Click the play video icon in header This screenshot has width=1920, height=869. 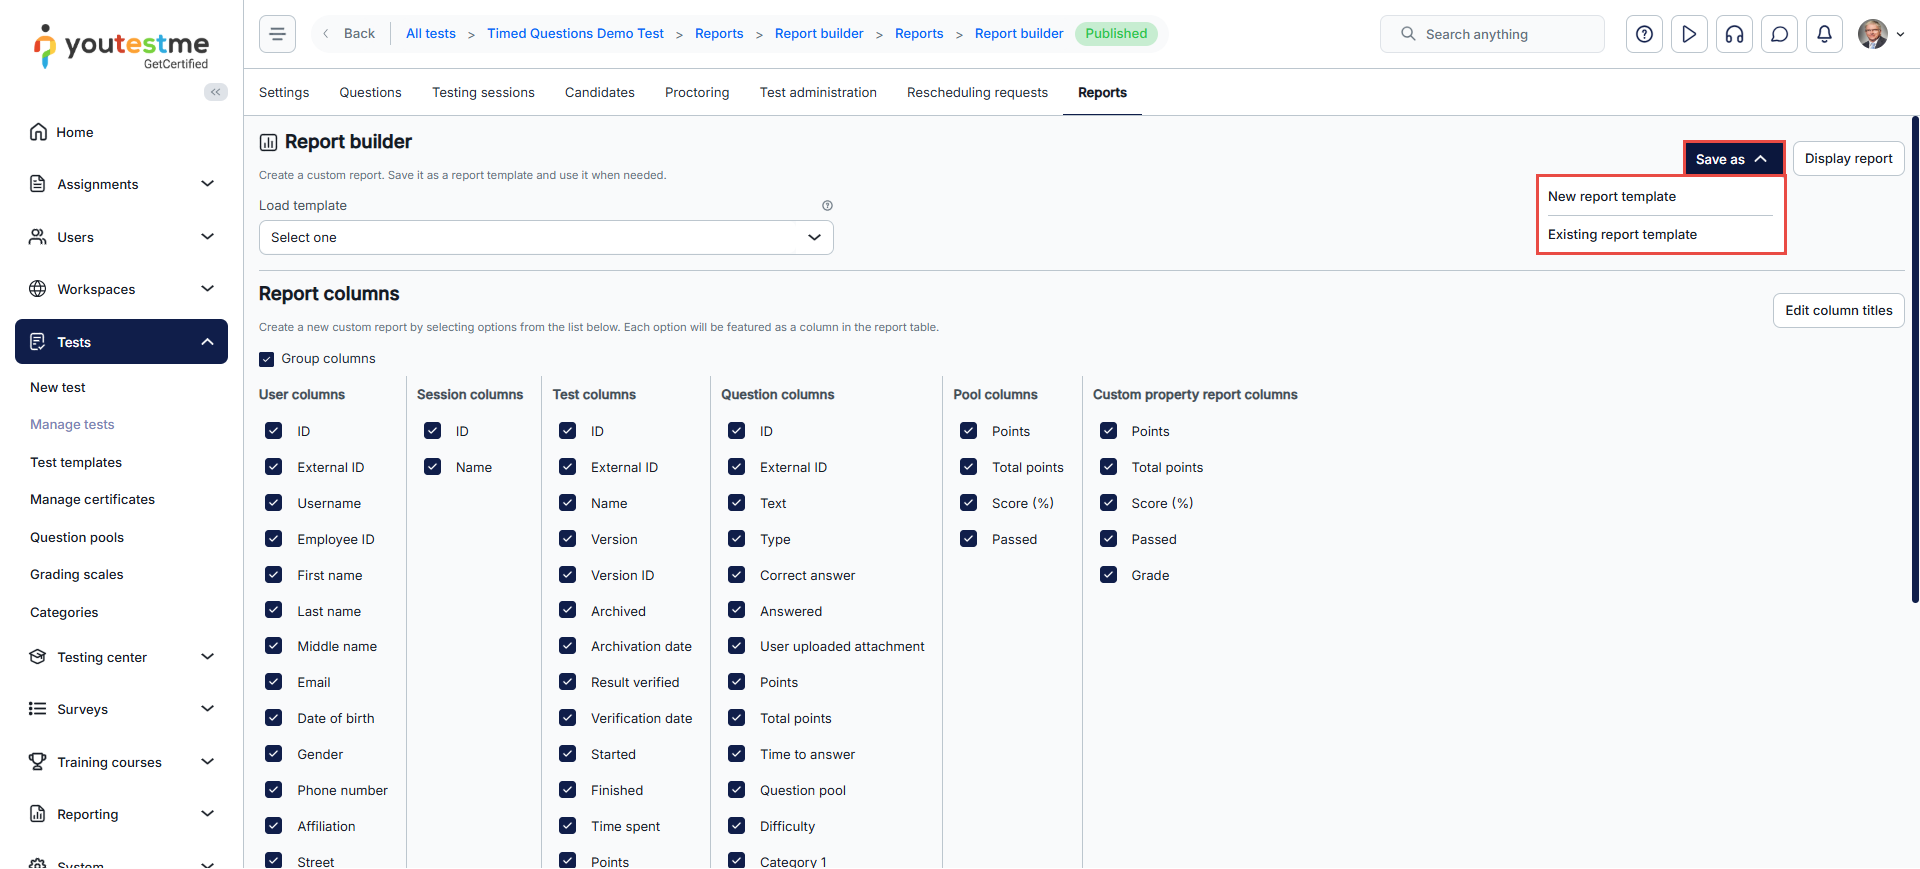click(x=1689, y=34)
